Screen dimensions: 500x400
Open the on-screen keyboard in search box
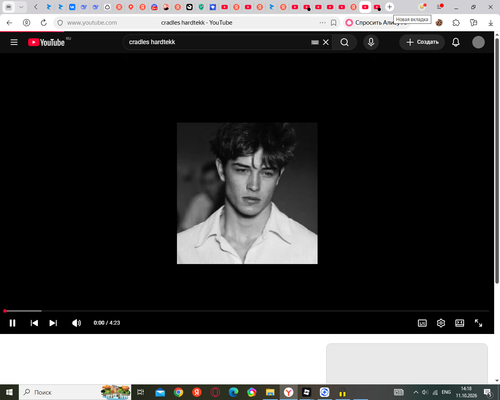click(x=315, y=42)
